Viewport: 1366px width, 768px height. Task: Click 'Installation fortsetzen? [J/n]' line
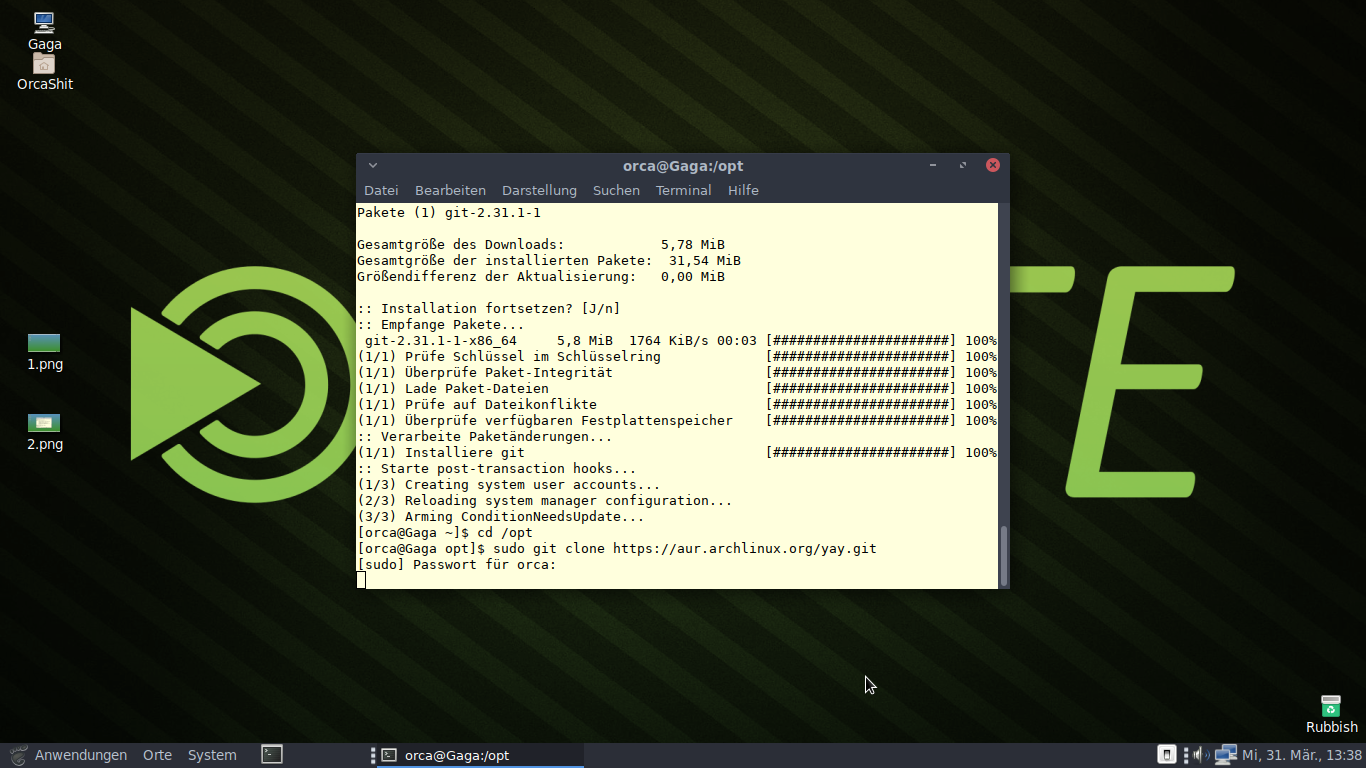pyautogui.click(x=489, y=308)
